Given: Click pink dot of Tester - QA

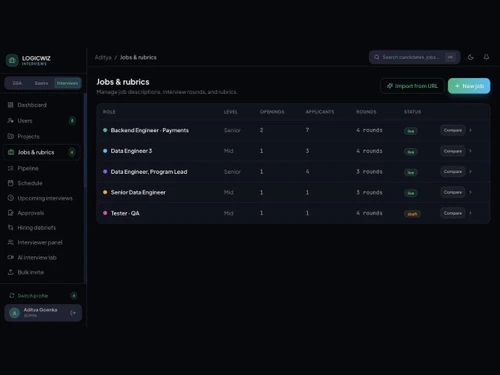Looking at the screenshot, I should [105, 213].
